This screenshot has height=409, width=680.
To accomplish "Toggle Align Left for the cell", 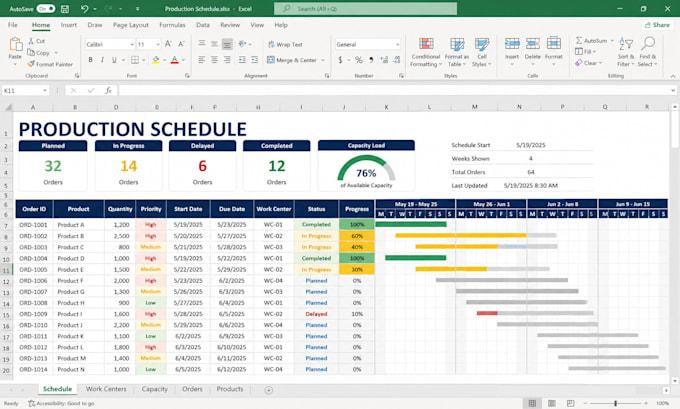I will (x=202, y=60).
